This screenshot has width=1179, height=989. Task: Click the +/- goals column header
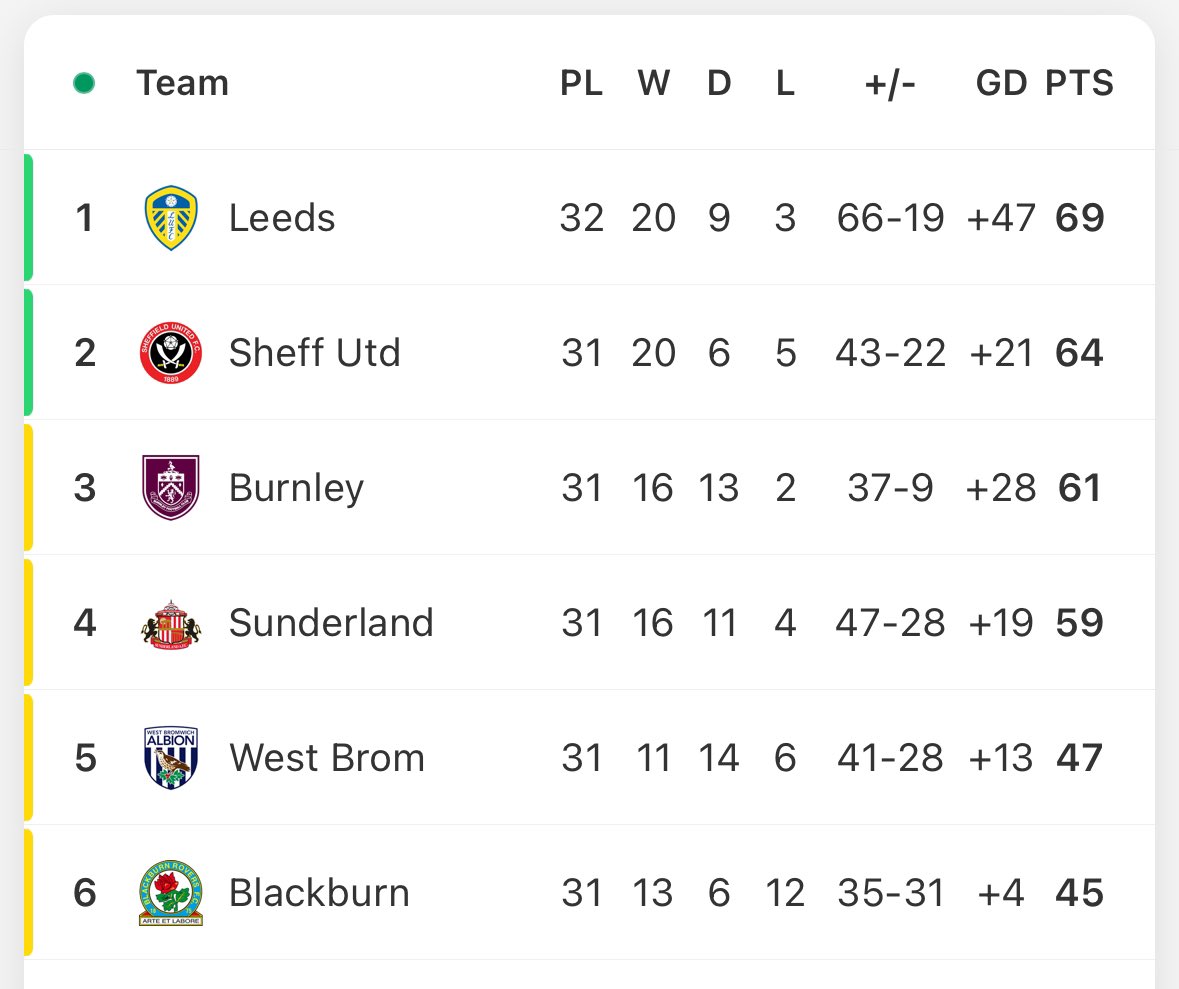pyautogui.click(x=890, y=83)
